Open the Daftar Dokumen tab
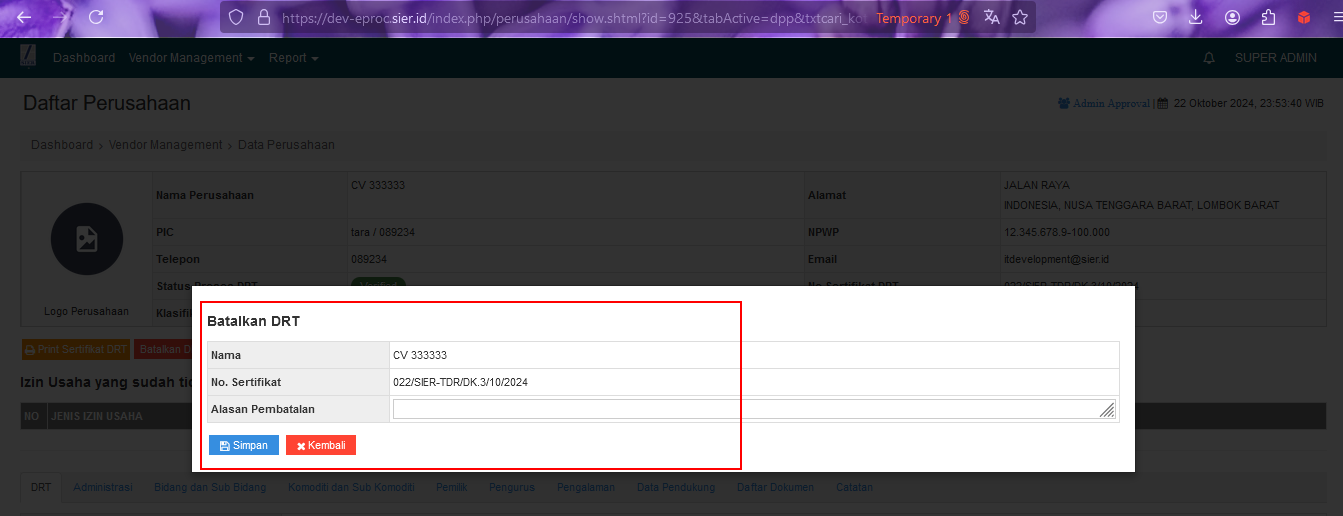Viewport: 1343px width, 516px height. 775,488
